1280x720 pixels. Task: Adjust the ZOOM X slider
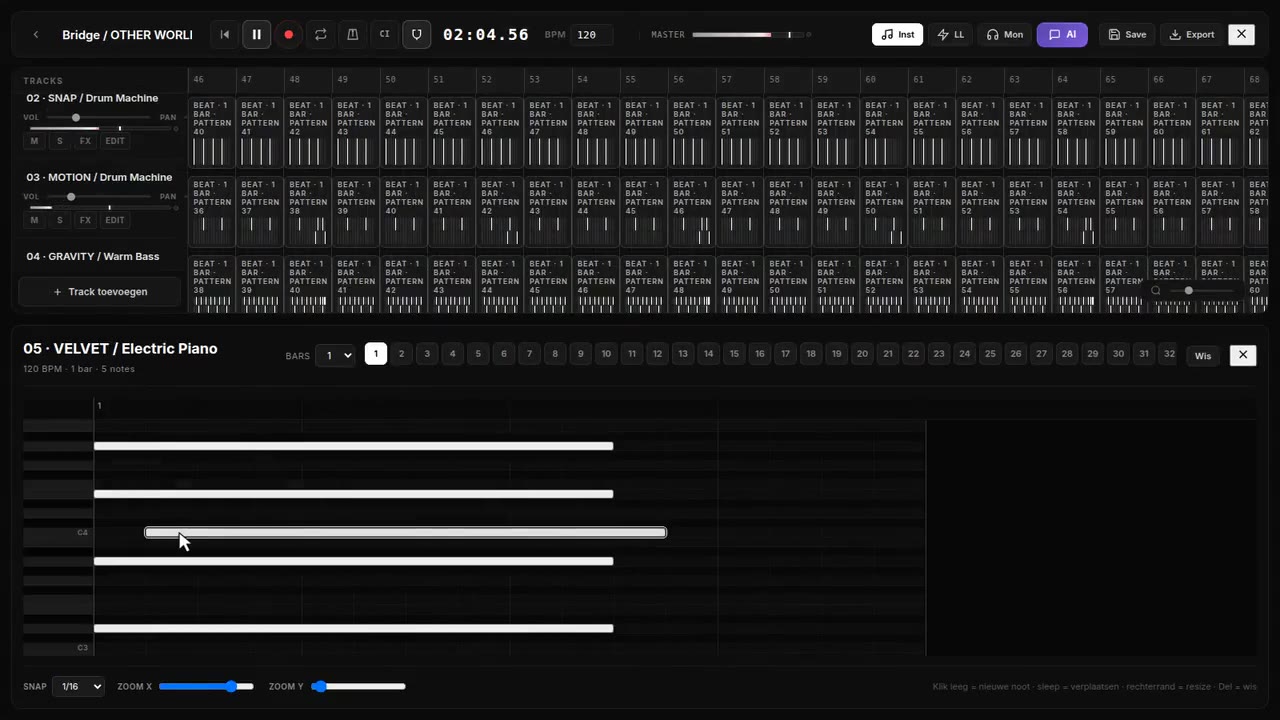206,686
